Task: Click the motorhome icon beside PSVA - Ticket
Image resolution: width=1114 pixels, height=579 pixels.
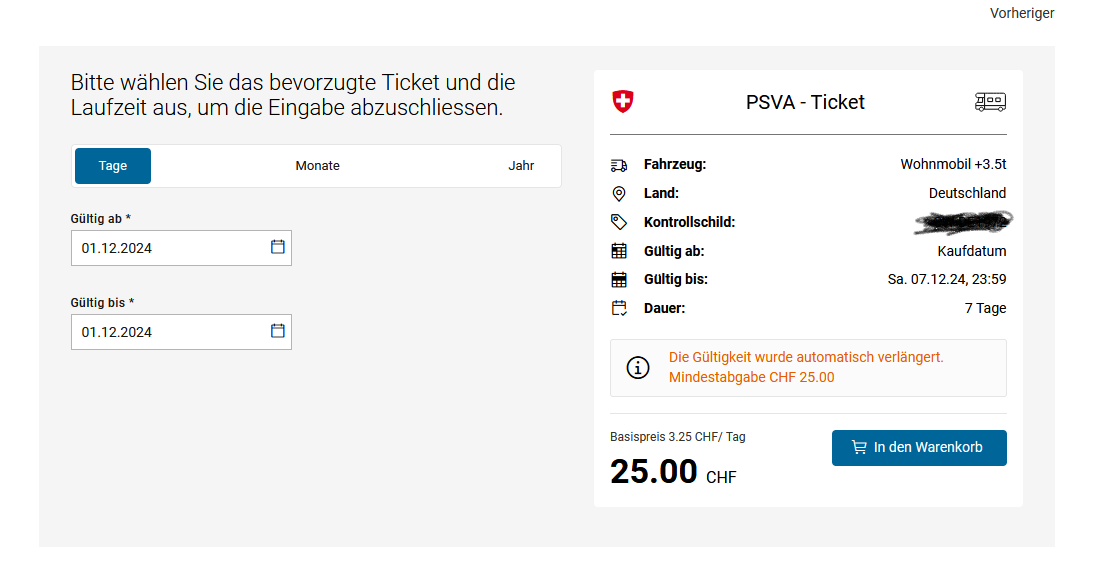Action: (990, 102)
